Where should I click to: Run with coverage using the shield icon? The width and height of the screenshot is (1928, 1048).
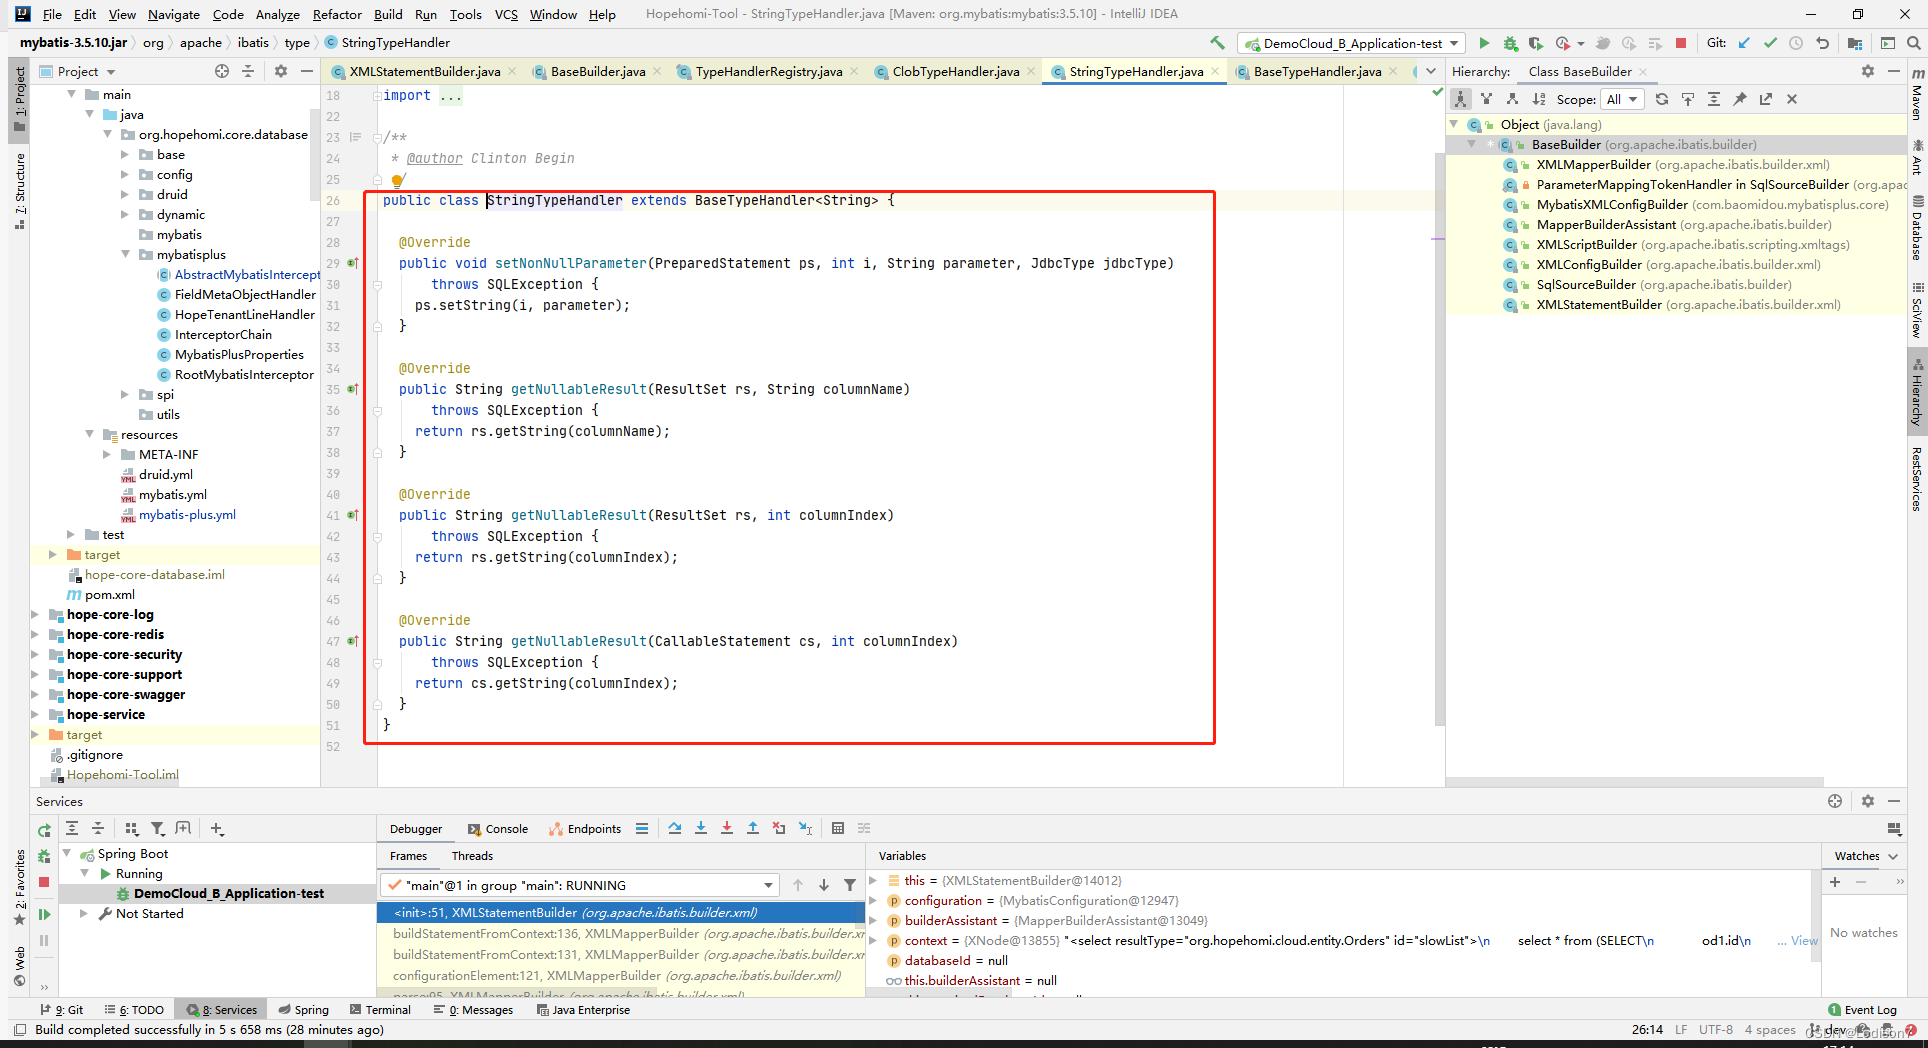(1535, 43)
